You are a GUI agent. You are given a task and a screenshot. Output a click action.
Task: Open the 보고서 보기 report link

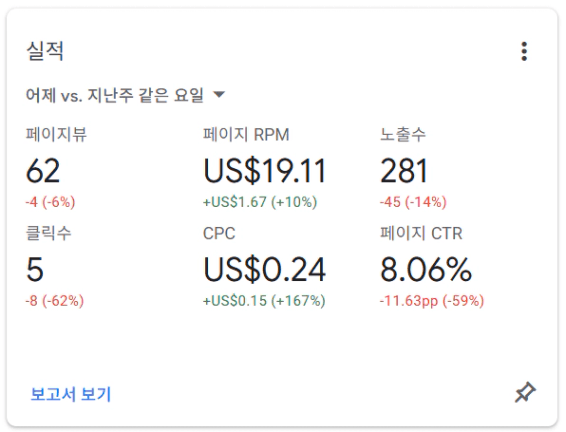pos(71,394)
